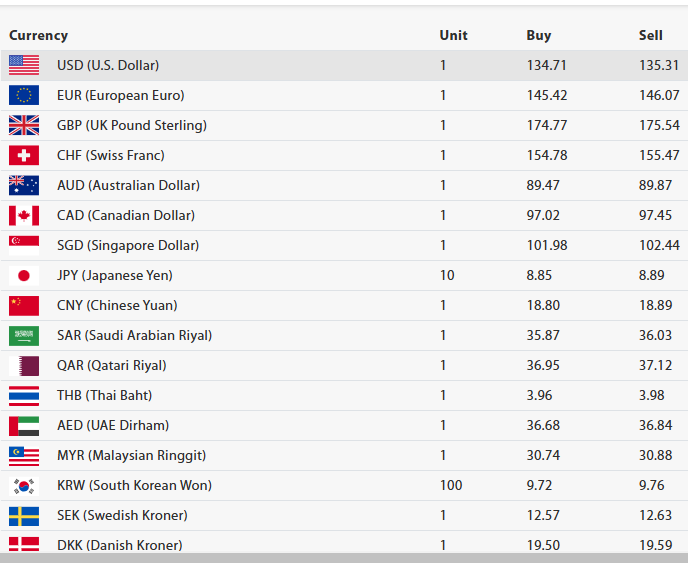Click the Unit column header
The height and width of the screenshot is (563, 688).
point(453,35)
